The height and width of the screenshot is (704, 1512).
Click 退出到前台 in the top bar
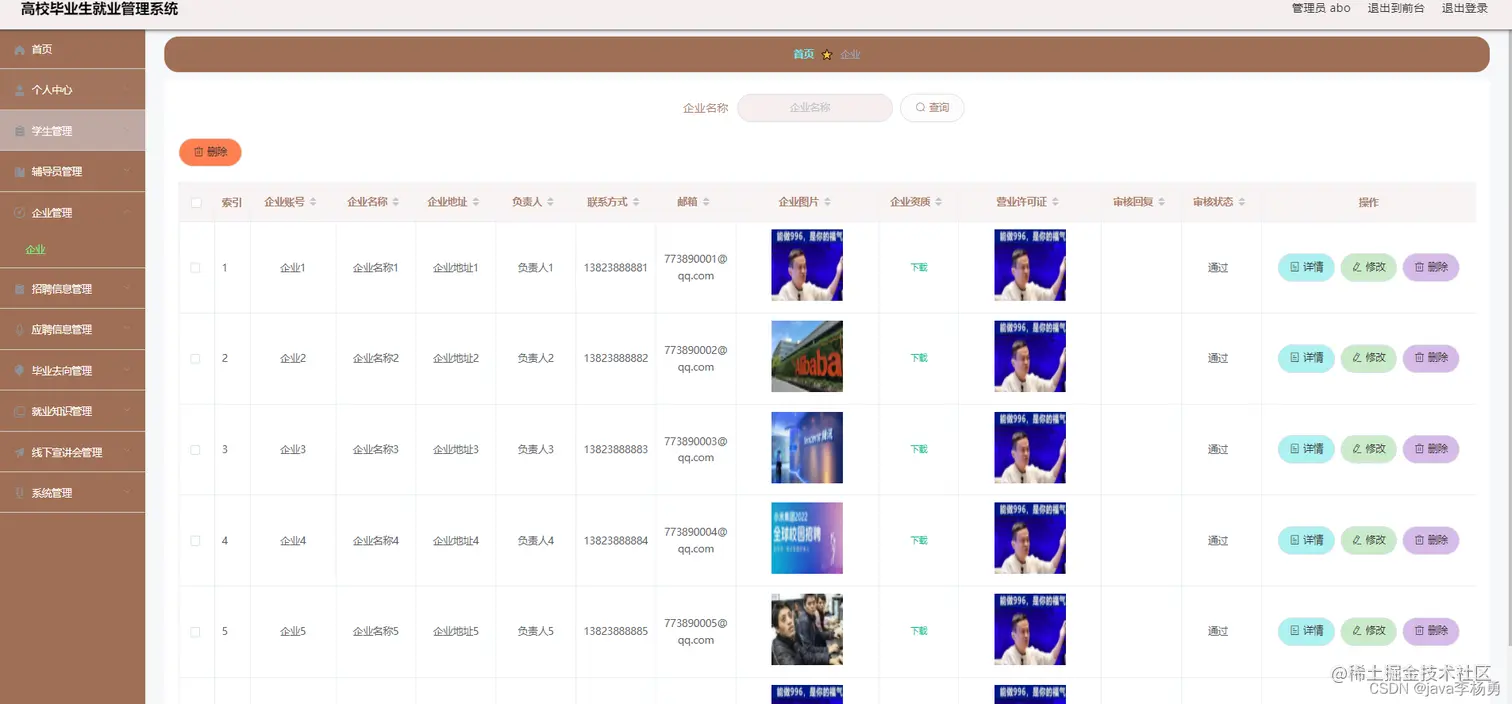coord(1396,8)
